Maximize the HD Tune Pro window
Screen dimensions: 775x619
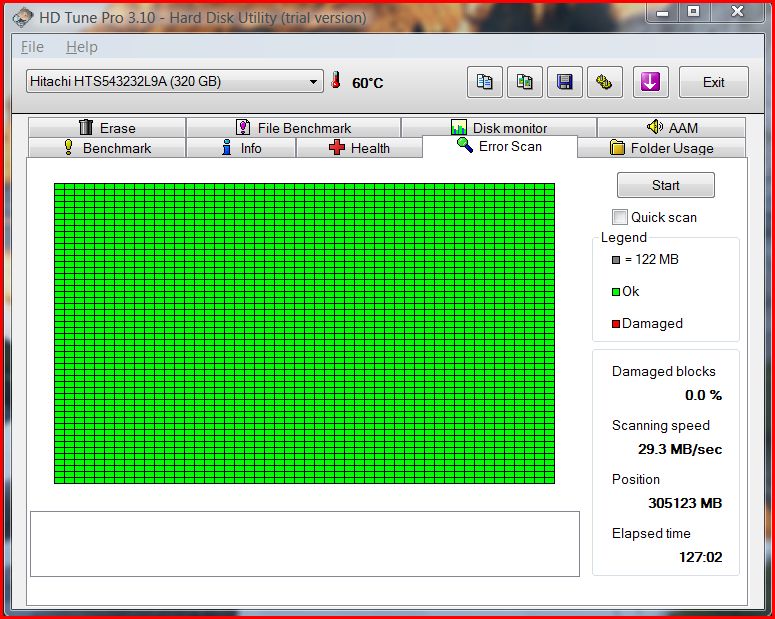(693, 12)
